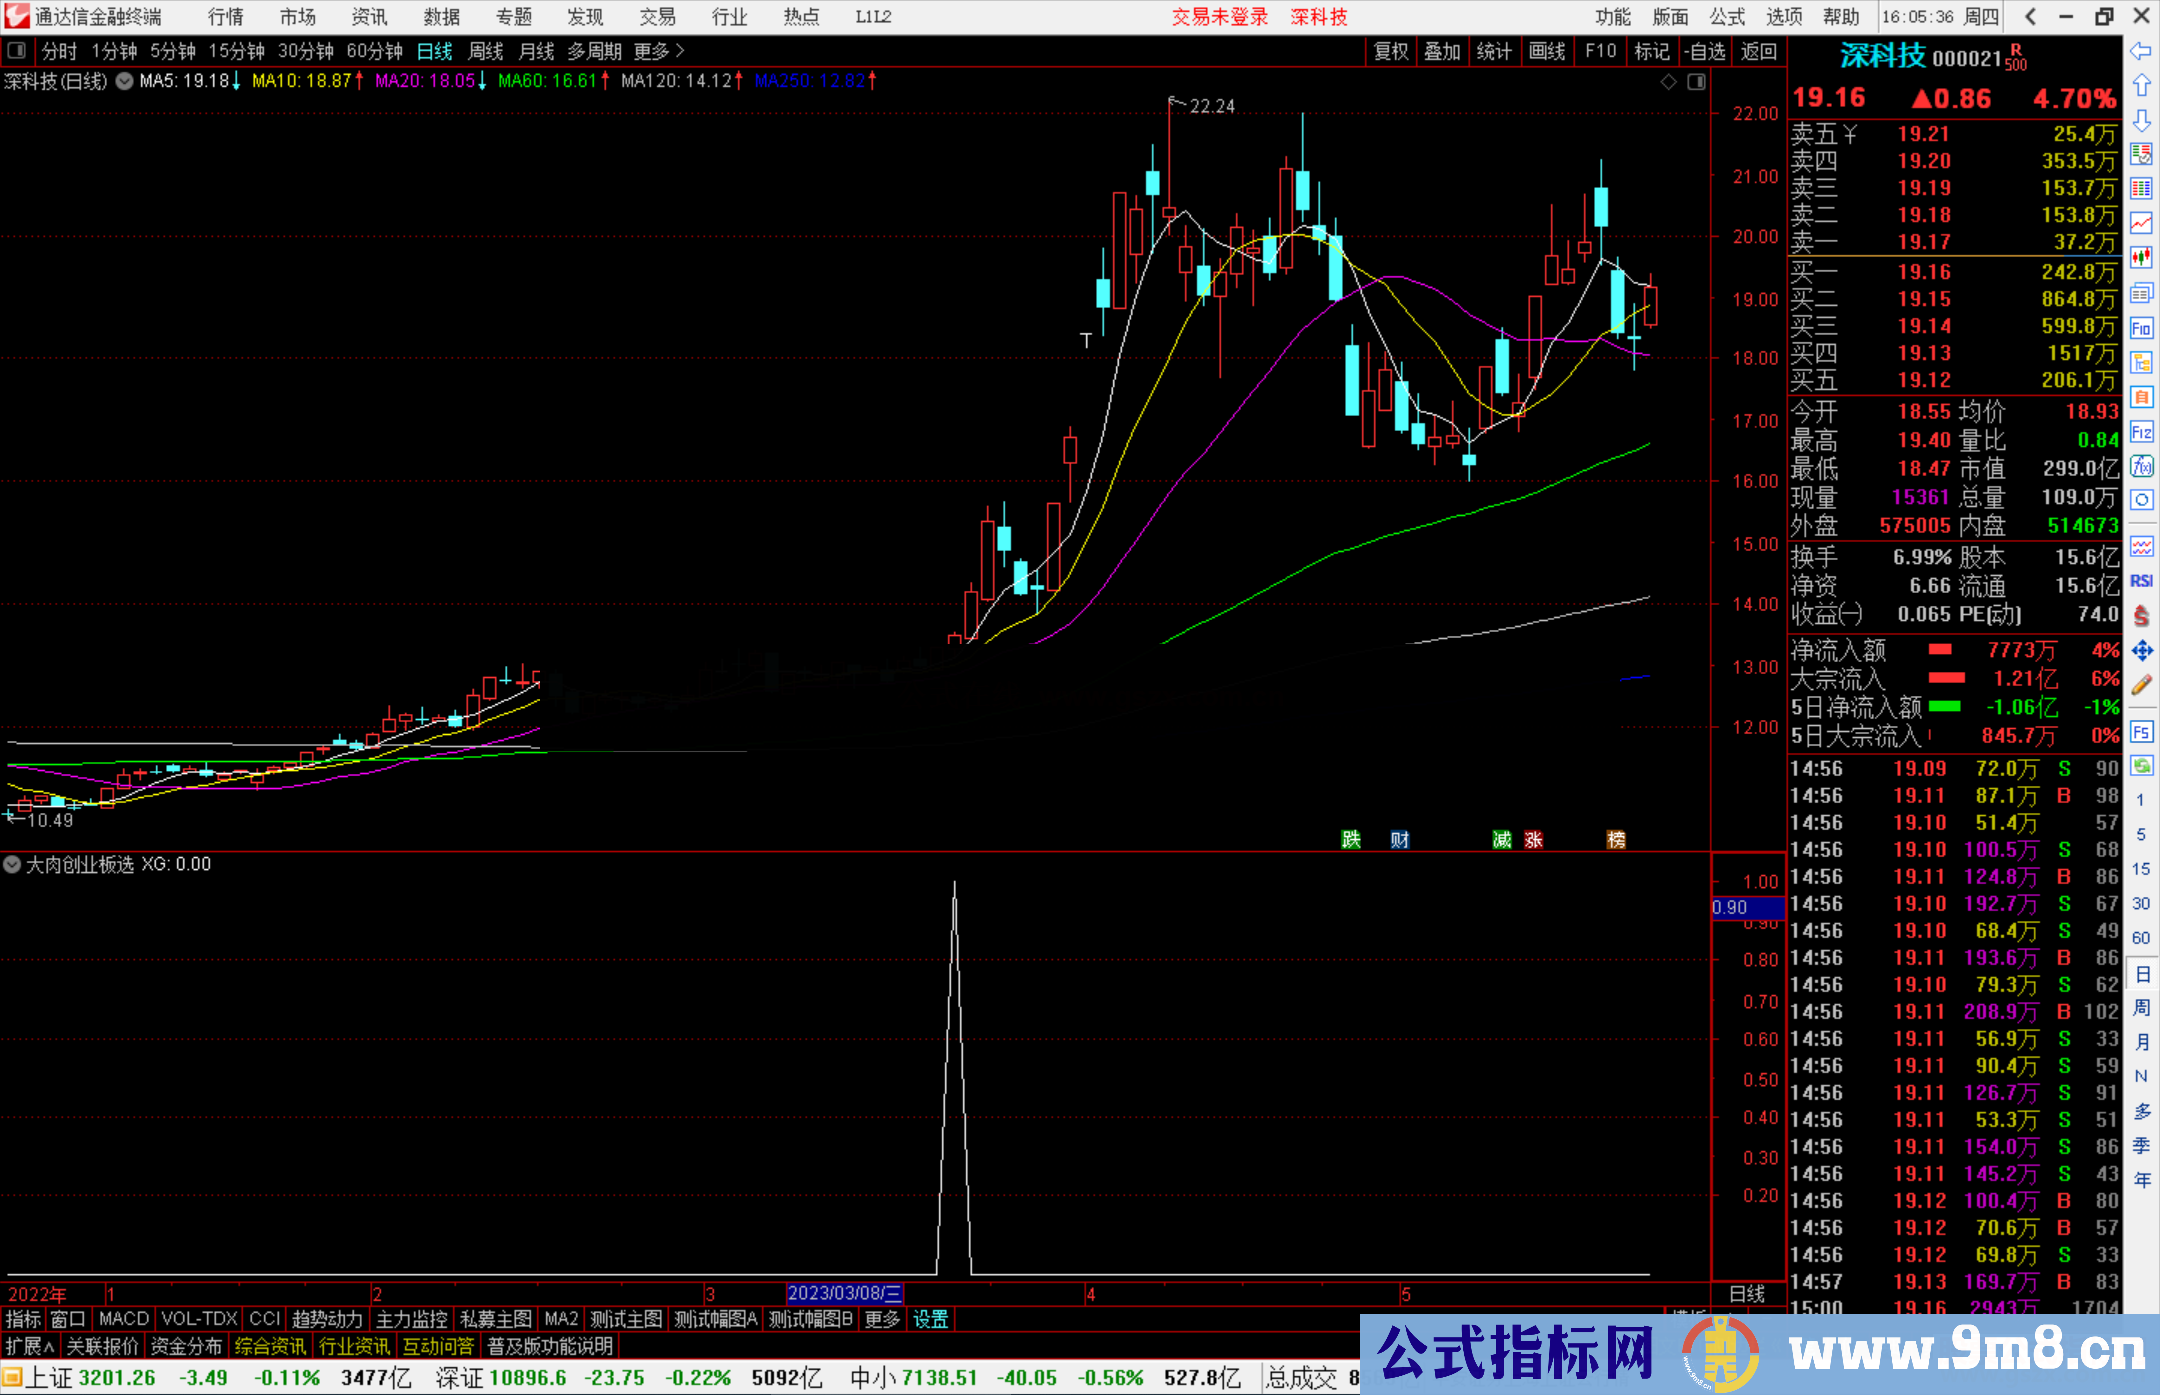Click the candlestick chart icon in sidebar
The height and width of the screenshot is (1395, 2160).
pos(2141,257)
